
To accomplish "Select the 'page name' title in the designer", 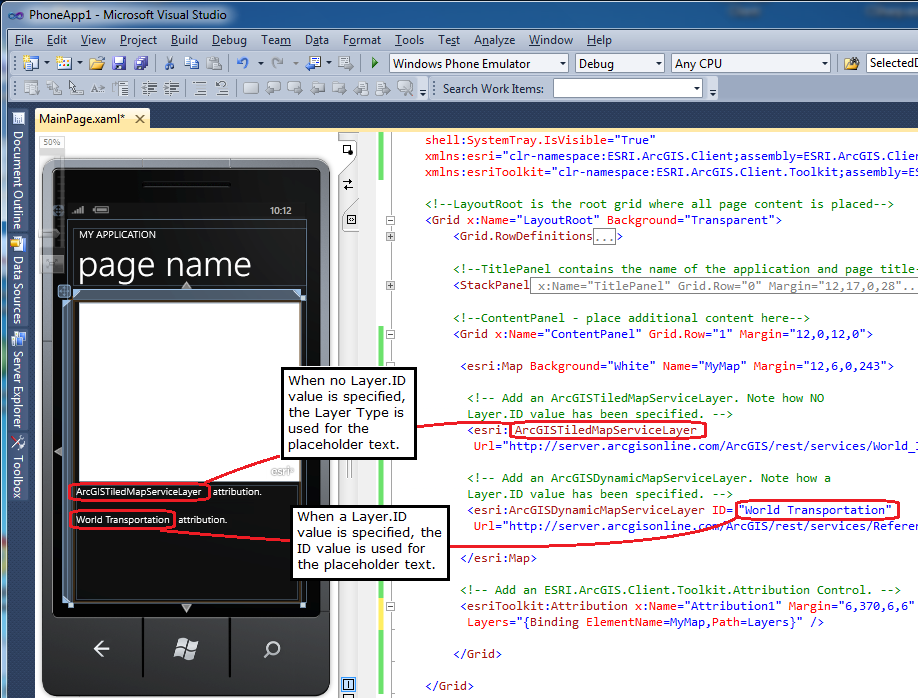I will click(165, 265).
